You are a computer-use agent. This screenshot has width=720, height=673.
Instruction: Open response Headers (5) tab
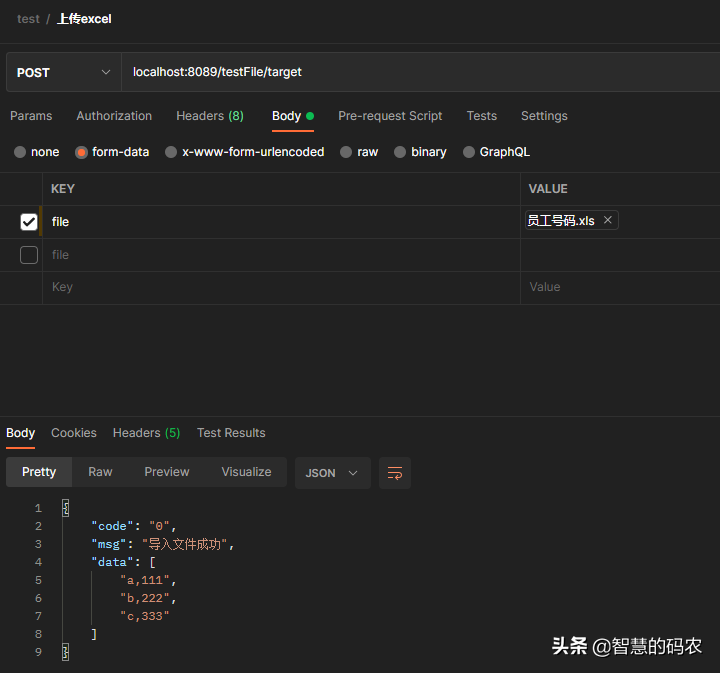tap(146, 432)
